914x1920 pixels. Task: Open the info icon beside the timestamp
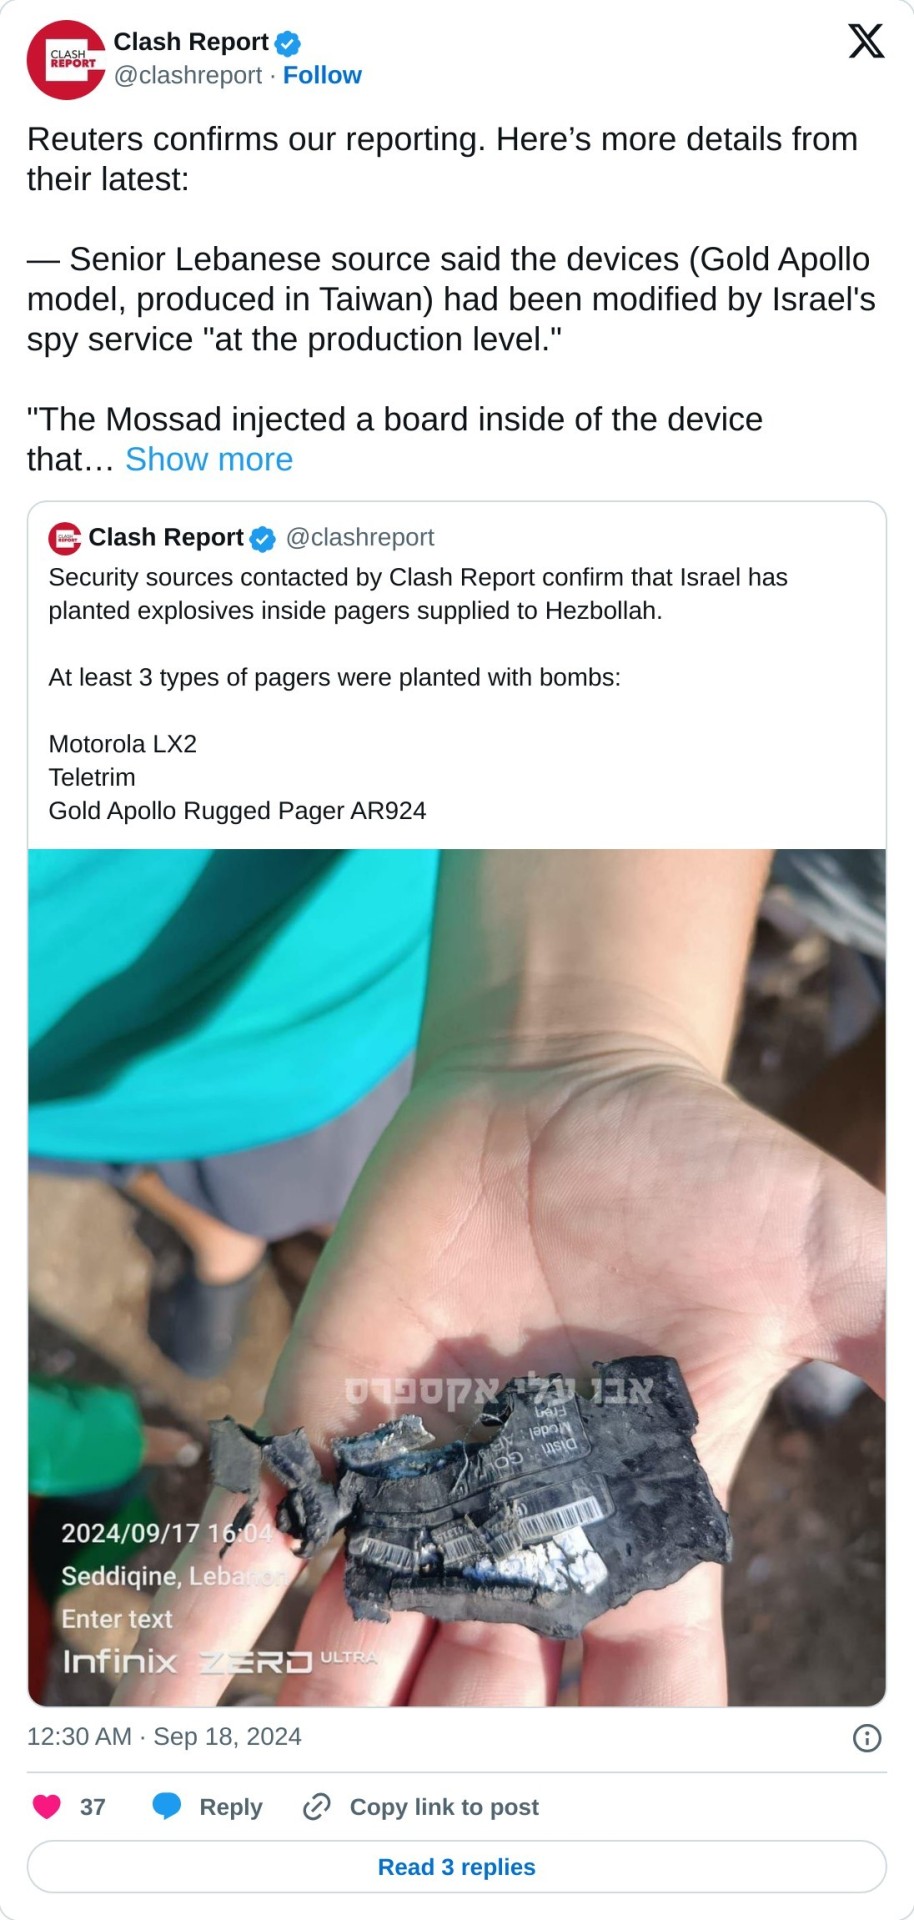click(867, 1738)
